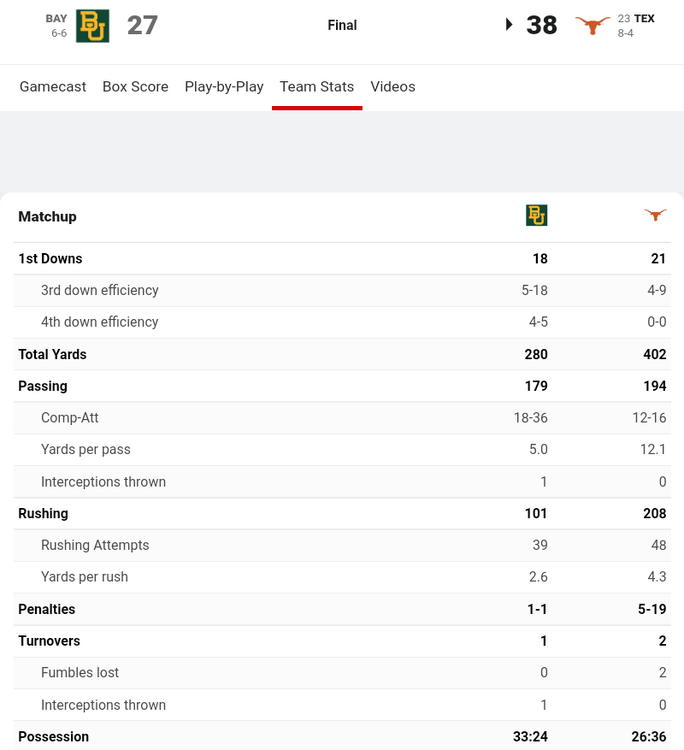
Task: Open the Videos tab
Action: click(x=393, y=87)
